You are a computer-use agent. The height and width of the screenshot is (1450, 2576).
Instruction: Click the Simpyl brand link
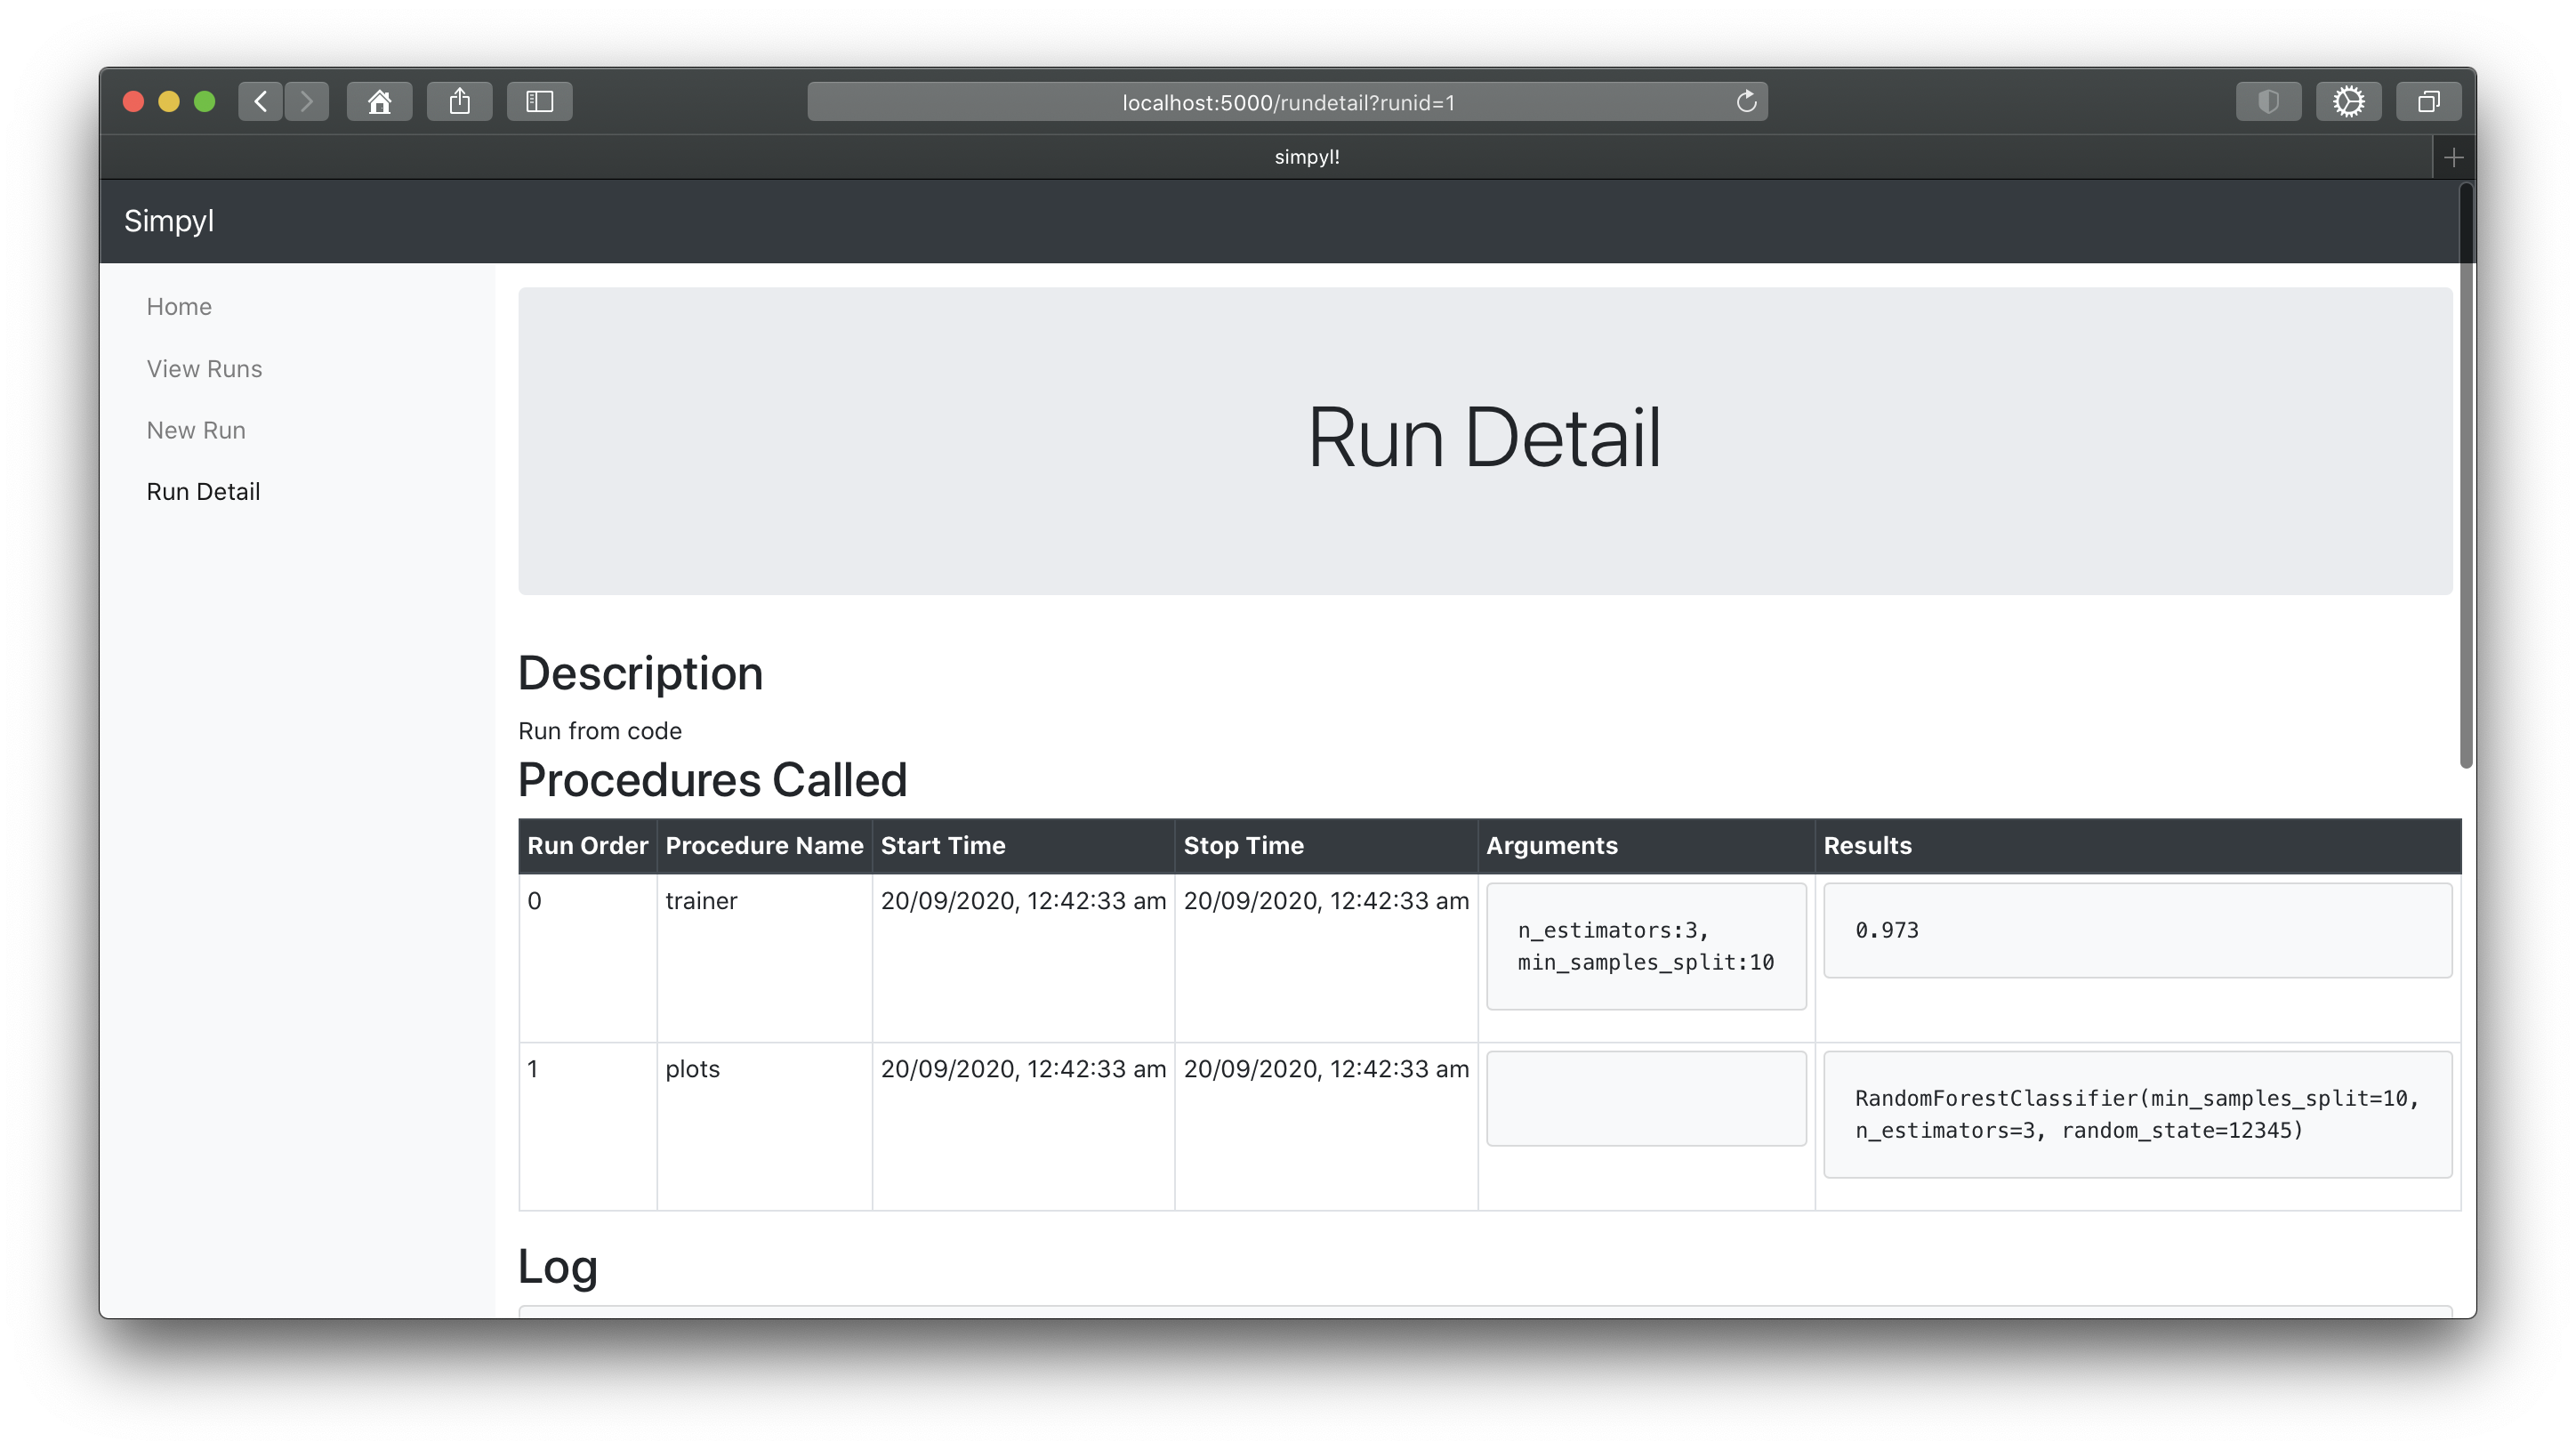point(169,221)
